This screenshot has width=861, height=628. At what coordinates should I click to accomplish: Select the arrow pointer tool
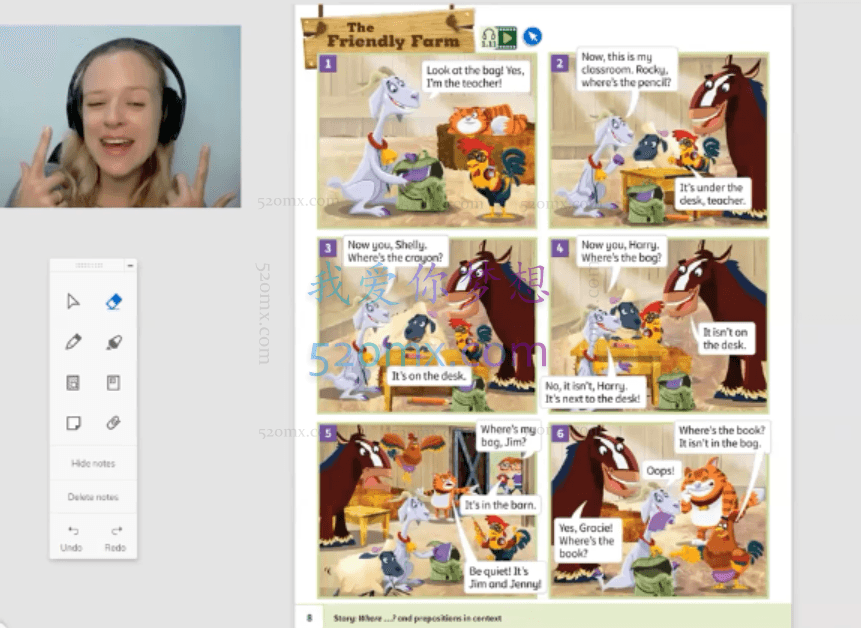coord(73,301)
